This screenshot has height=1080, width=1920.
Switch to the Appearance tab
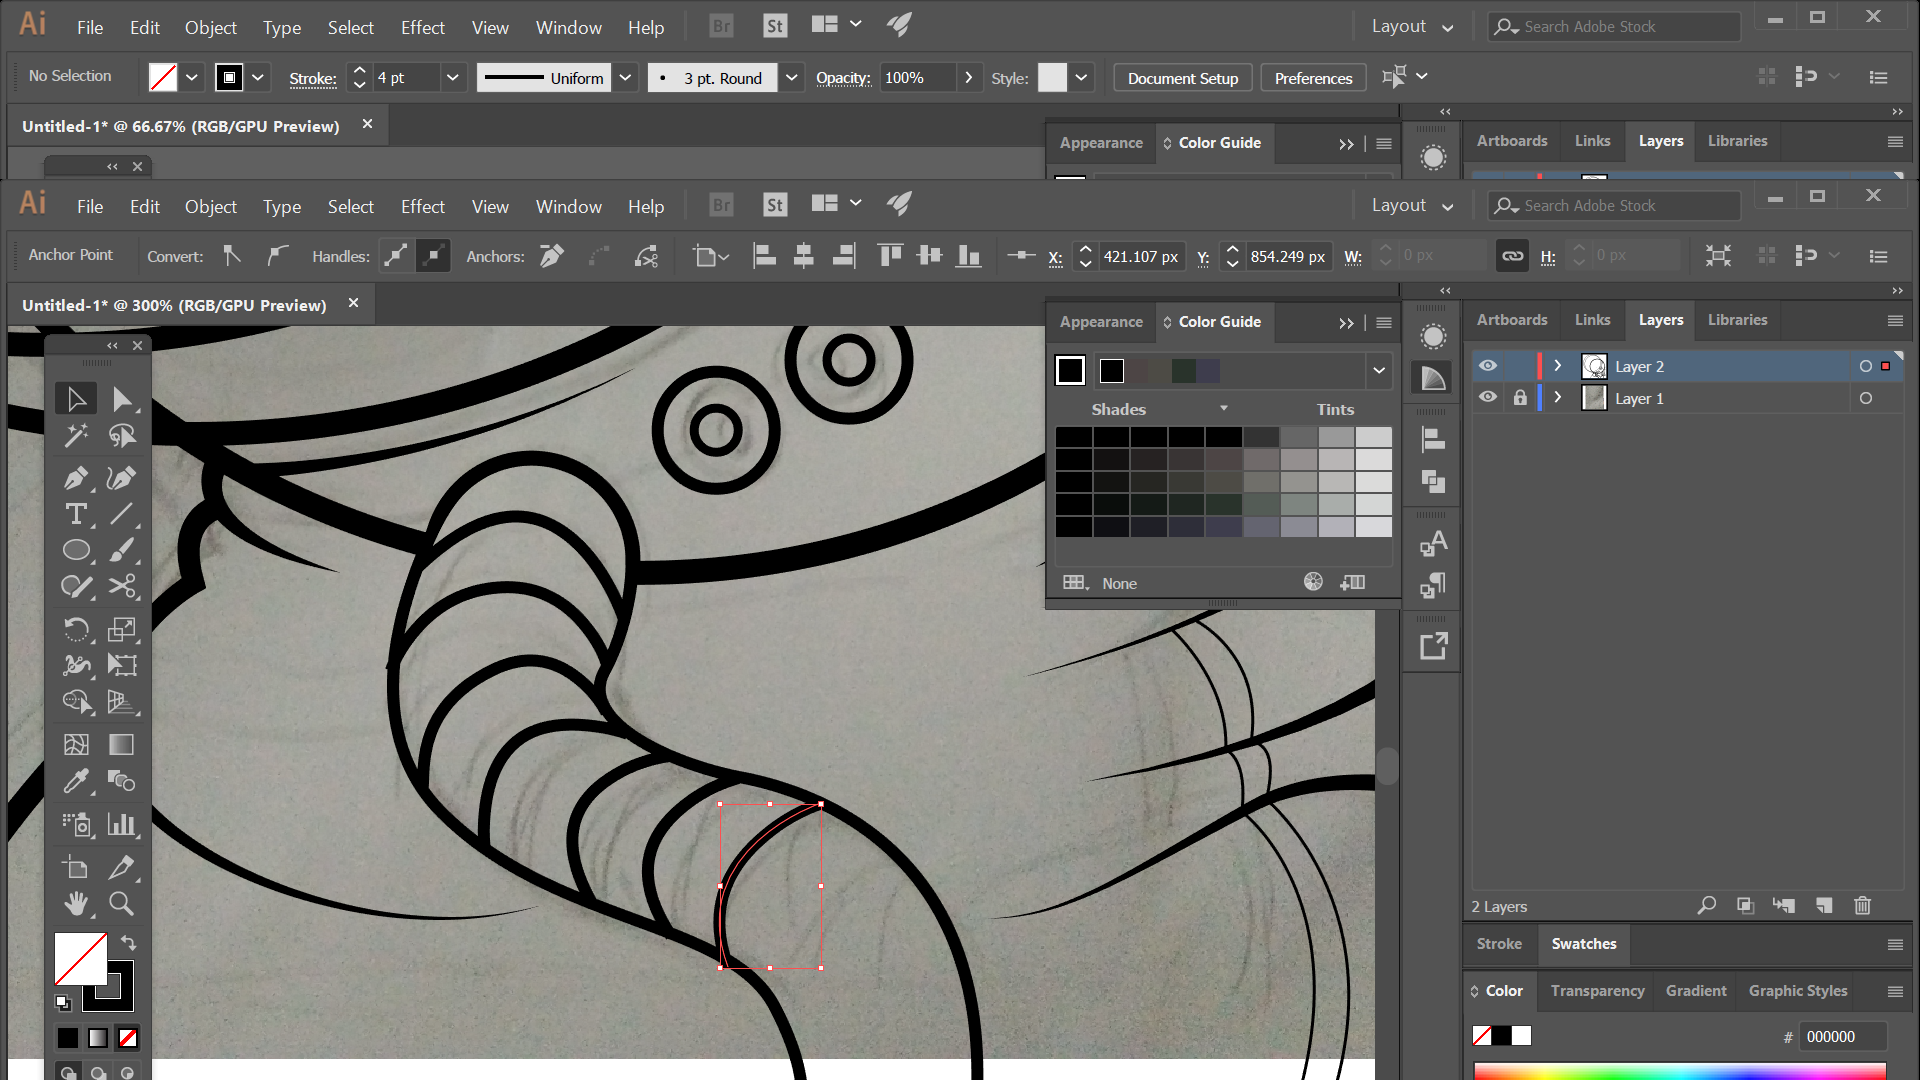point(1100,322)
